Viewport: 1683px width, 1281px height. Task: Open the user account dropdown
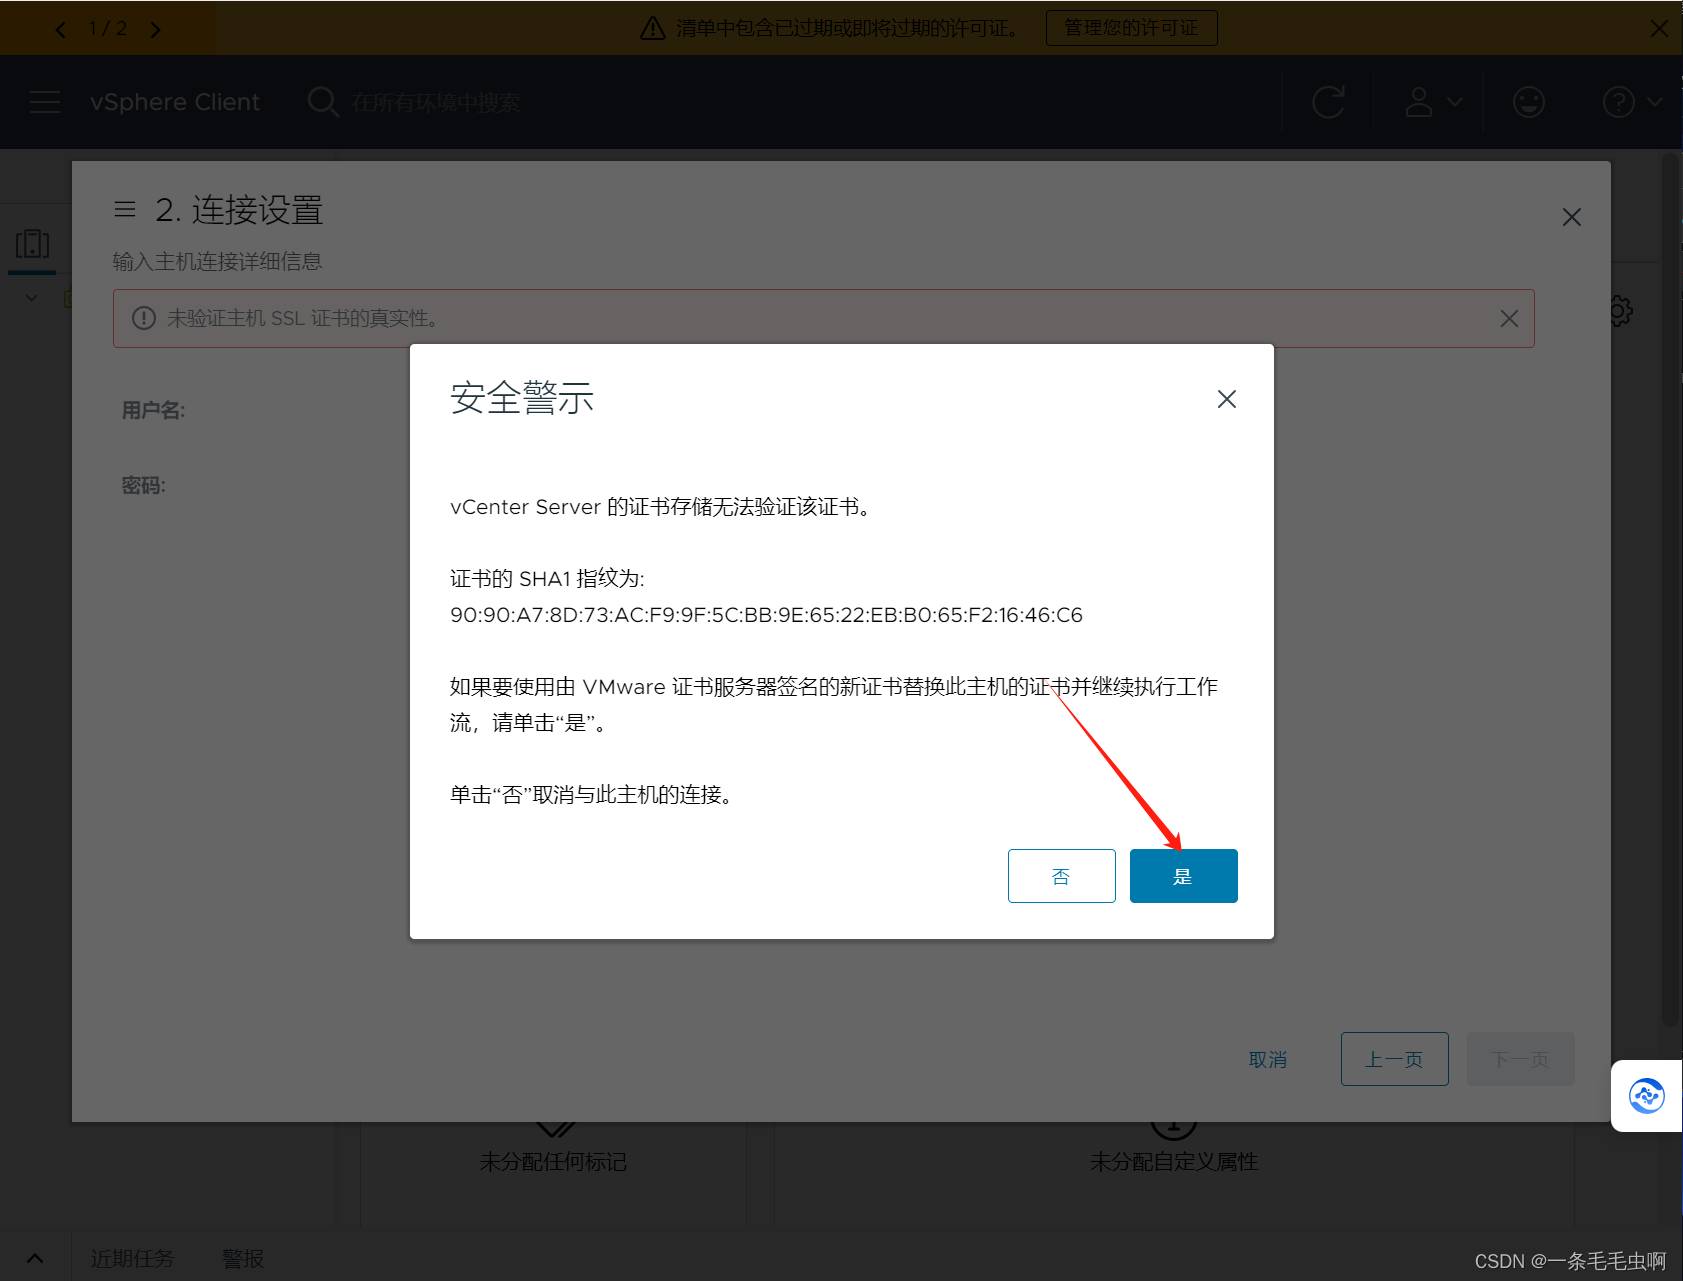[x=1433, y=102]
